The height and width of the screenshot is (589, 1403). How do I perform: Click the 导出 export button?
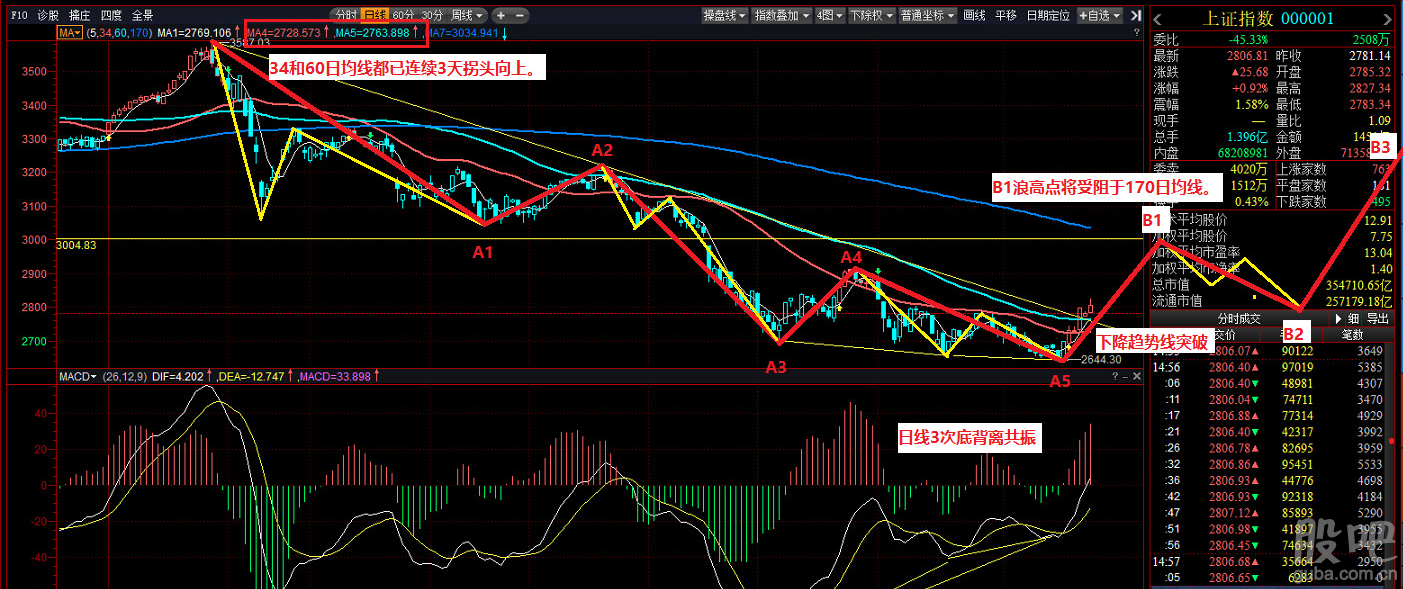click(x=1378, y=318)
